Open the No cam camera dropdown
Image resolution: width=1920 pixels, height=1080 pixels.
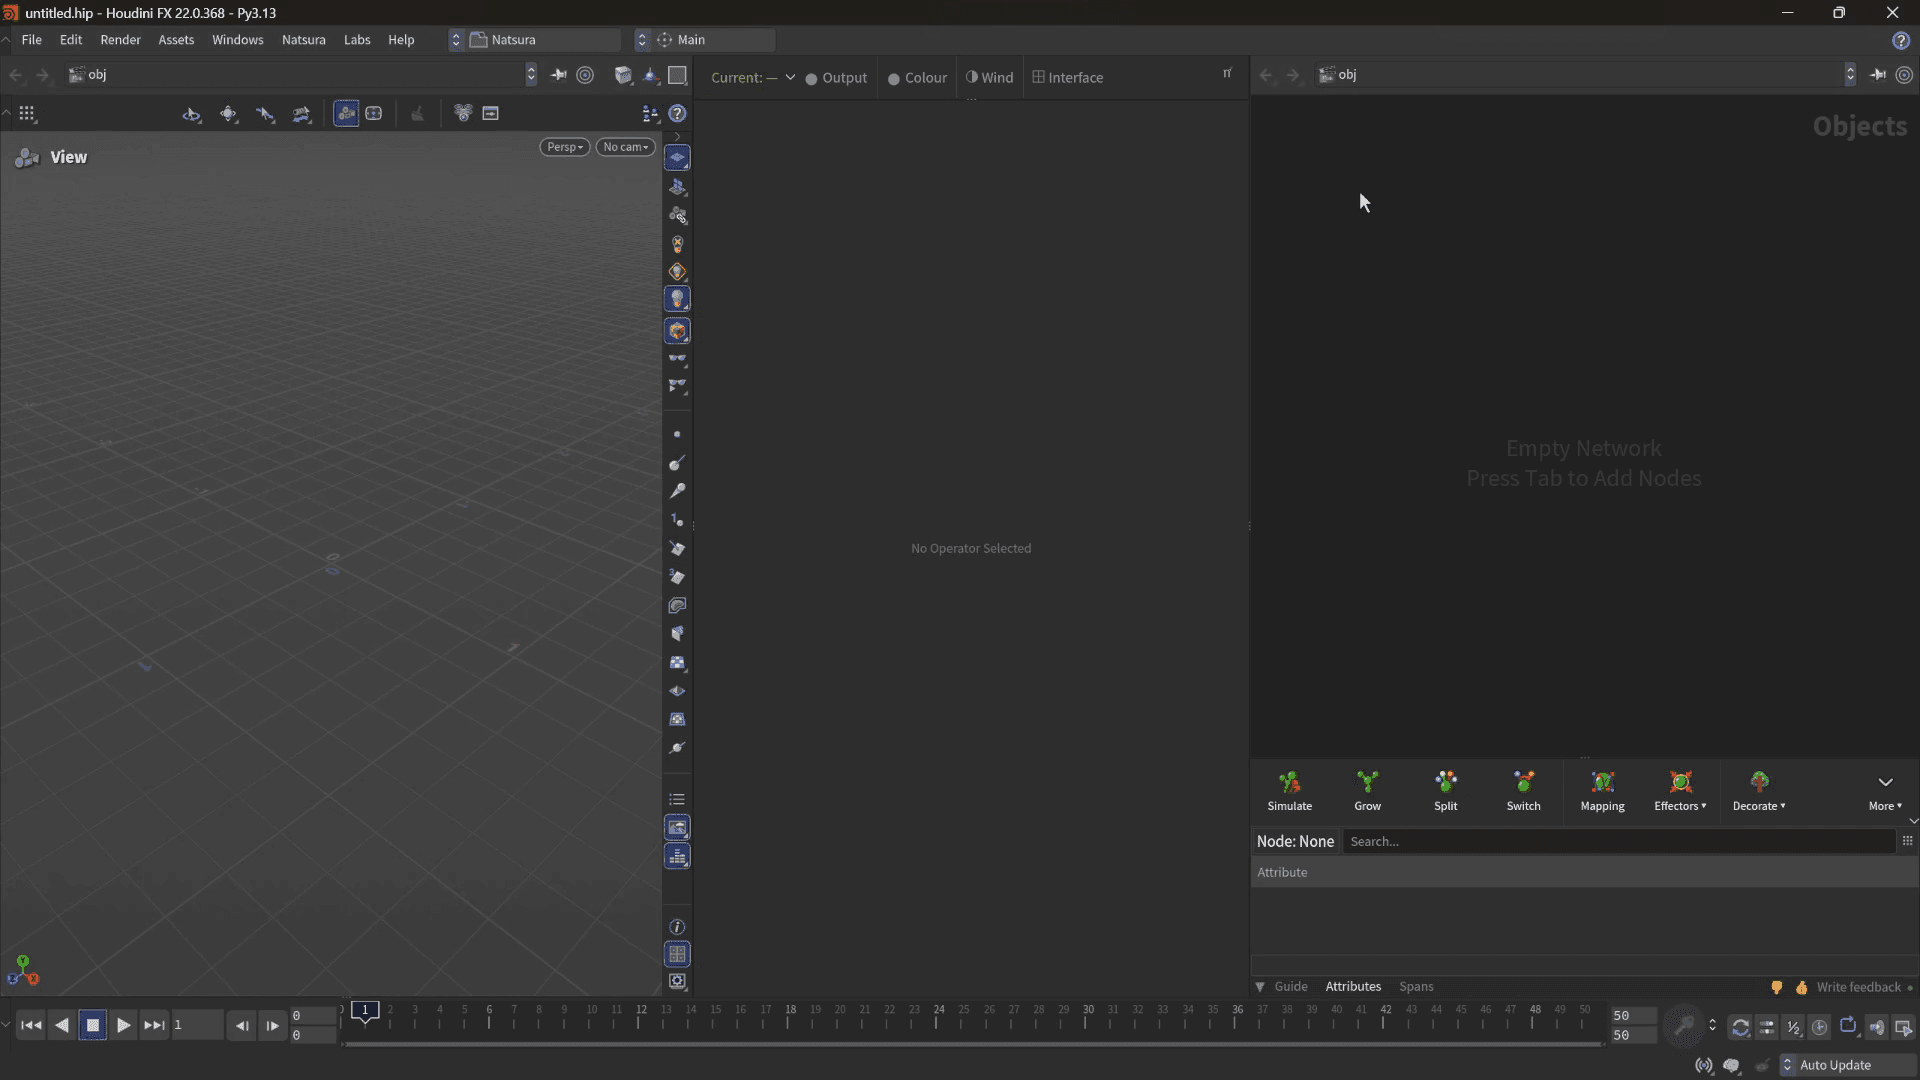626,147
